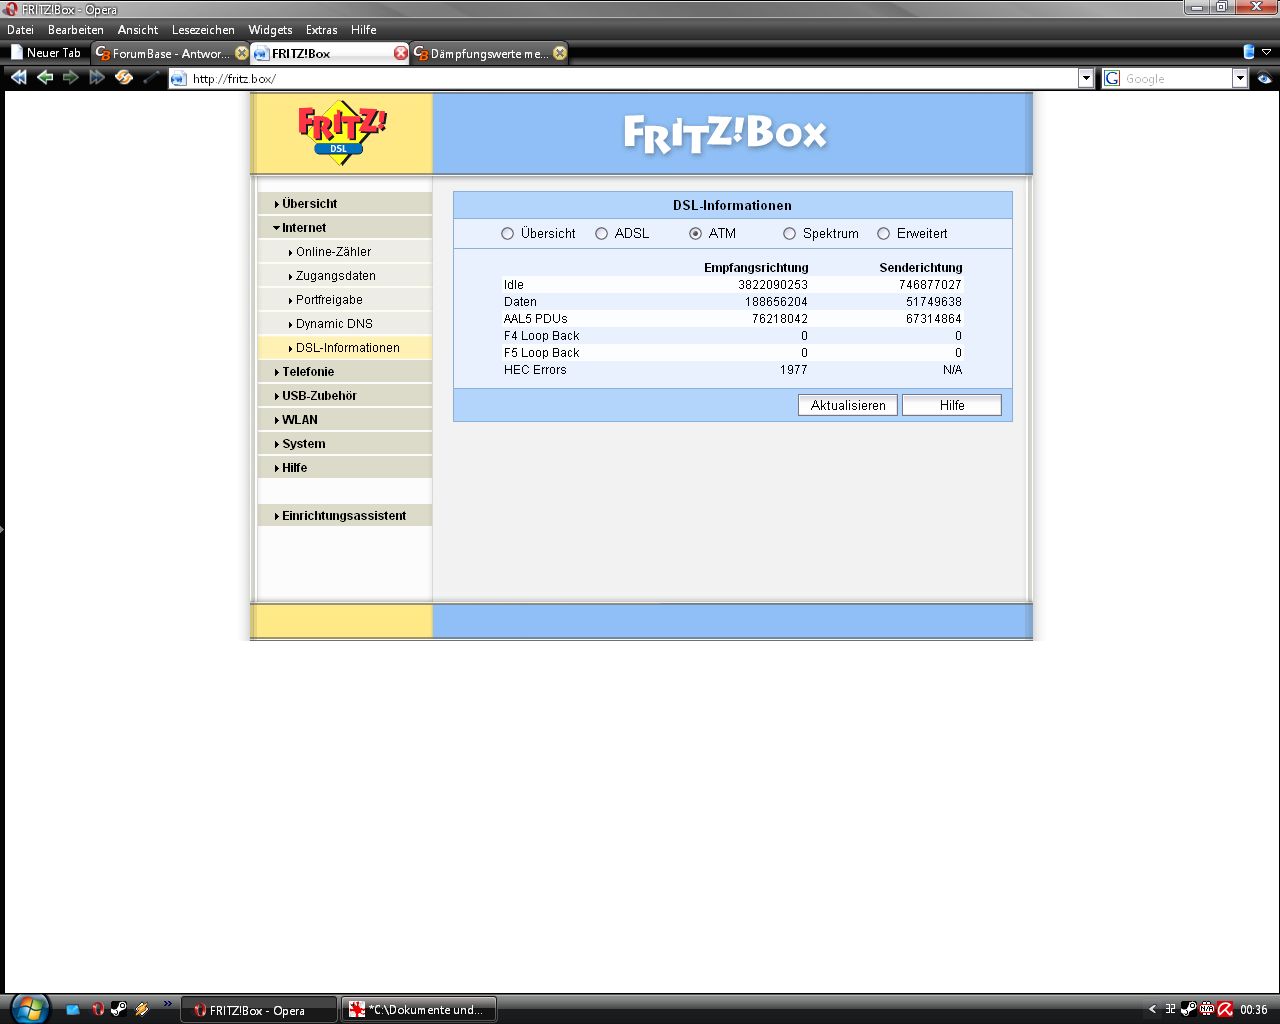Screen dimensions: 1280x1024
Task: Open the Zugangsdaten page
Action: (x=345, y=275)
